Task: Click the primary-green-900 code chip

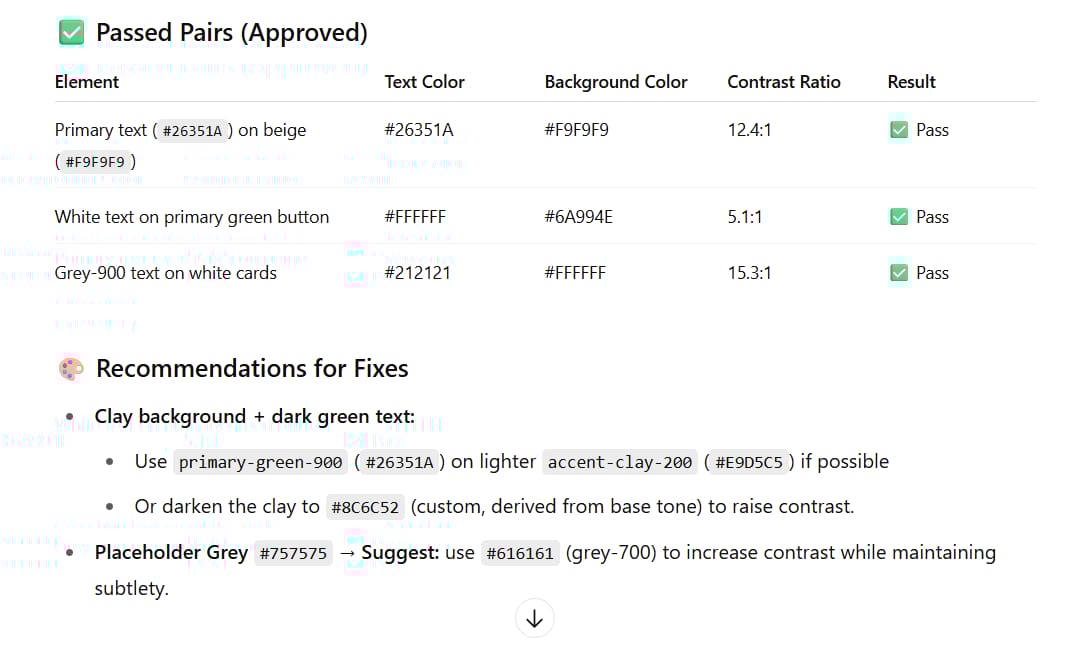Action: tap(260, 462)
